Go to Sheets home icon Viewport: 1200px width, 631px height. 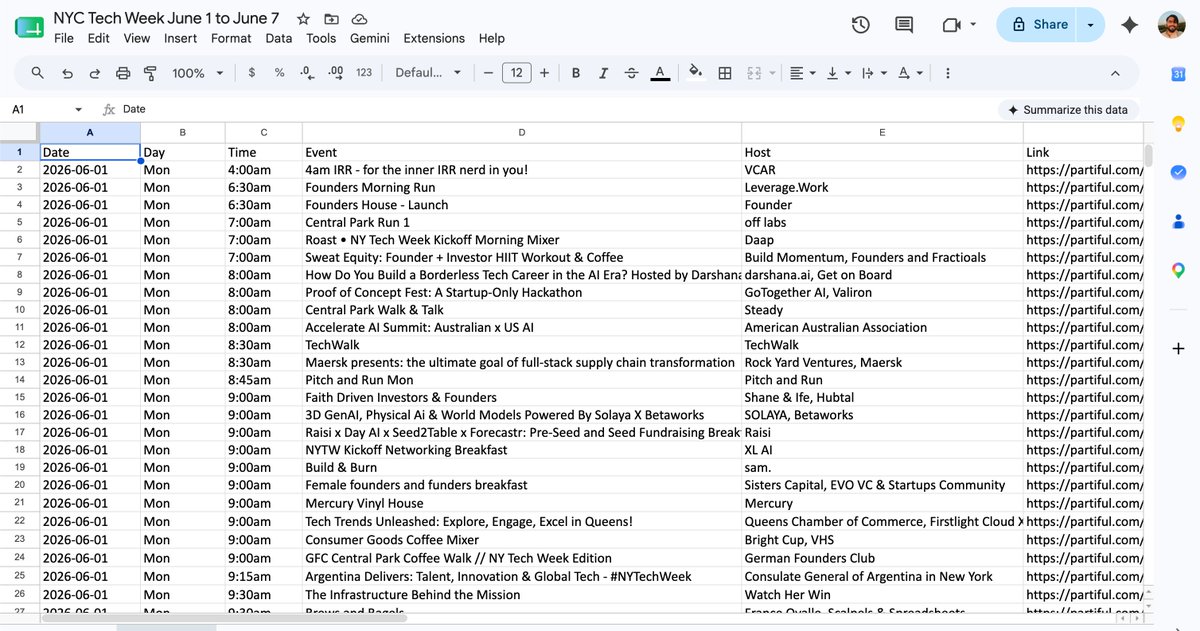(x=29, y=27)
